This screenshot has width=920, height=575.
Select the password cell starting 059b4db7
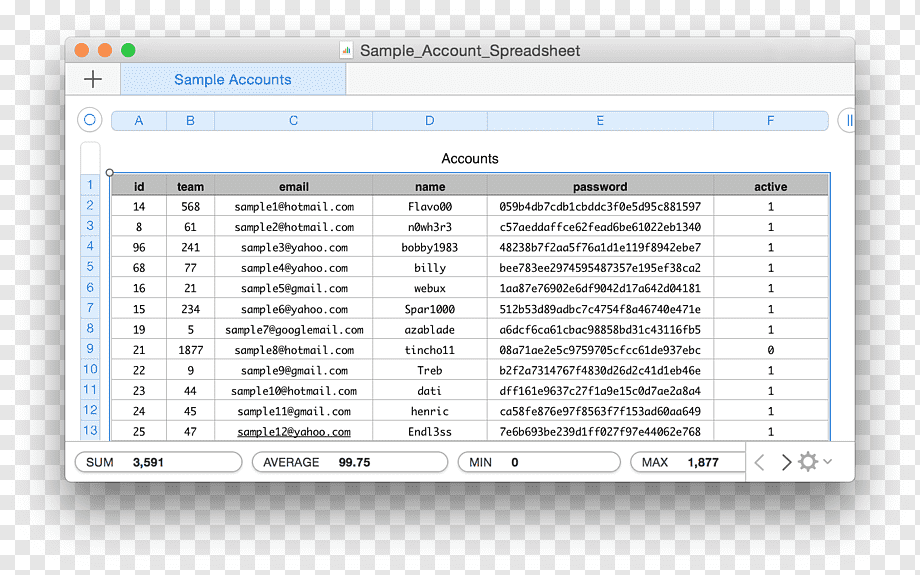(x=600, y=207)
